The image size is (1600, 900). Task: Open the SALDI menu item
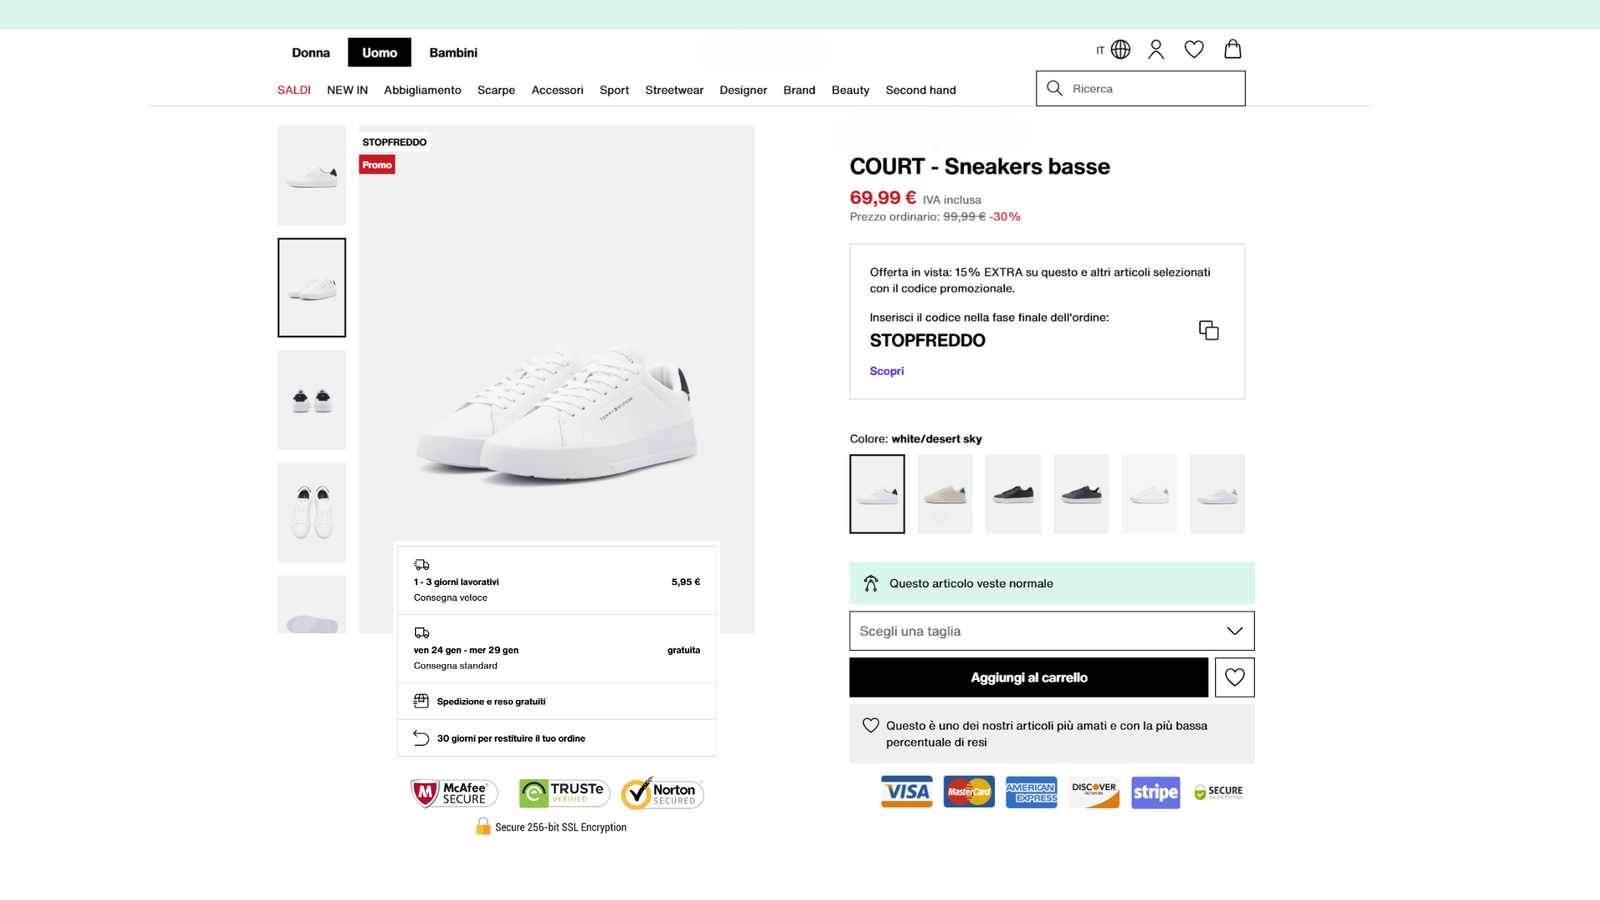[294, 90]
